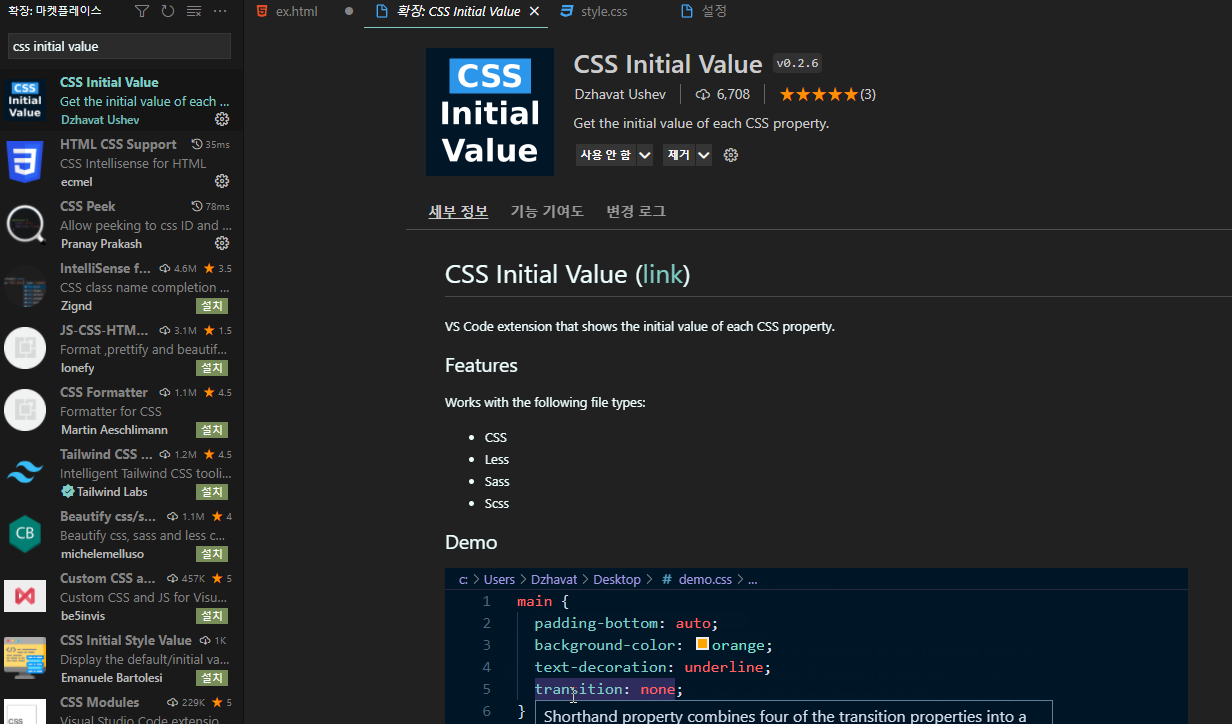The height and width of the screenshot is (724, 1232).
Task: Expand the uninstall (제거) dropdown arrow
Action: [704, 155]
